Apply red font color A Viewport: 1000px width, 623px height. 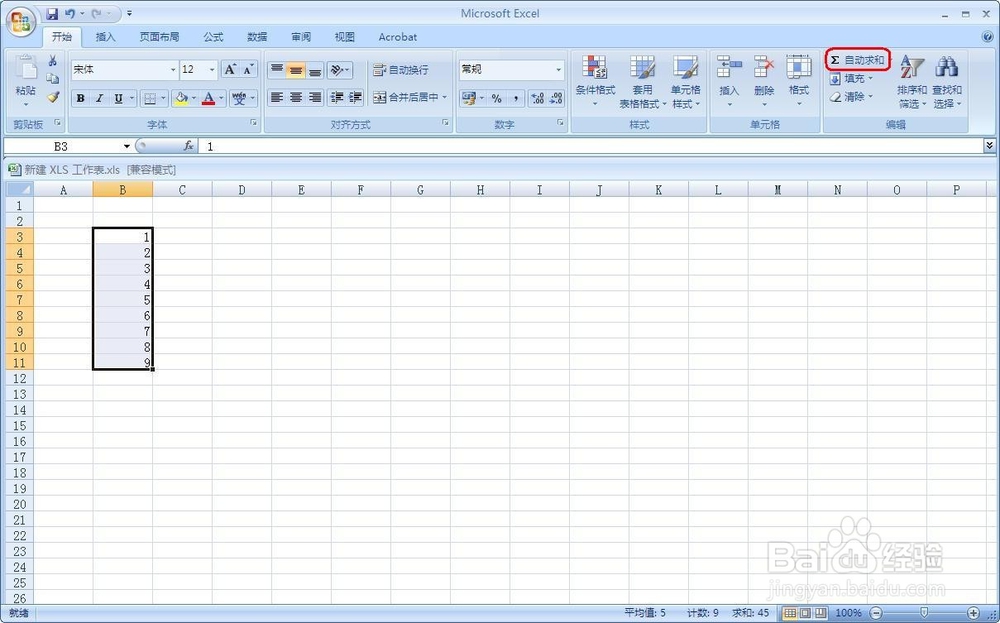click(209, 98)
